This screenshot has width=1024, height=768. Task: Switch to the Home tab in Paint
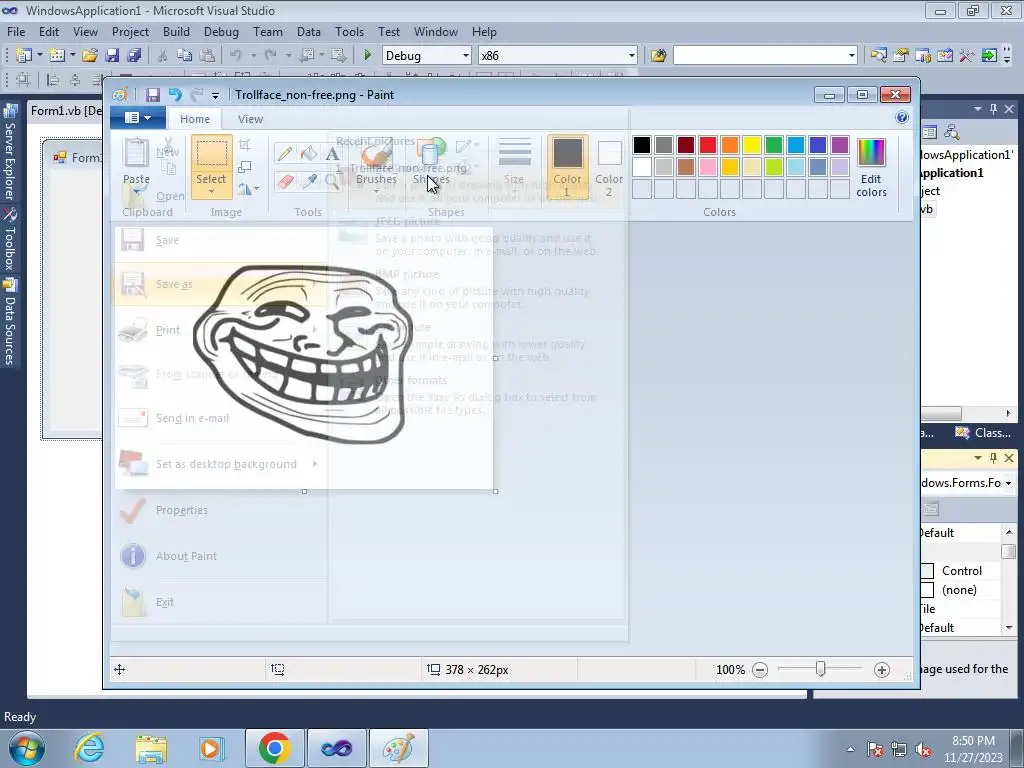[x=195, y=119]
